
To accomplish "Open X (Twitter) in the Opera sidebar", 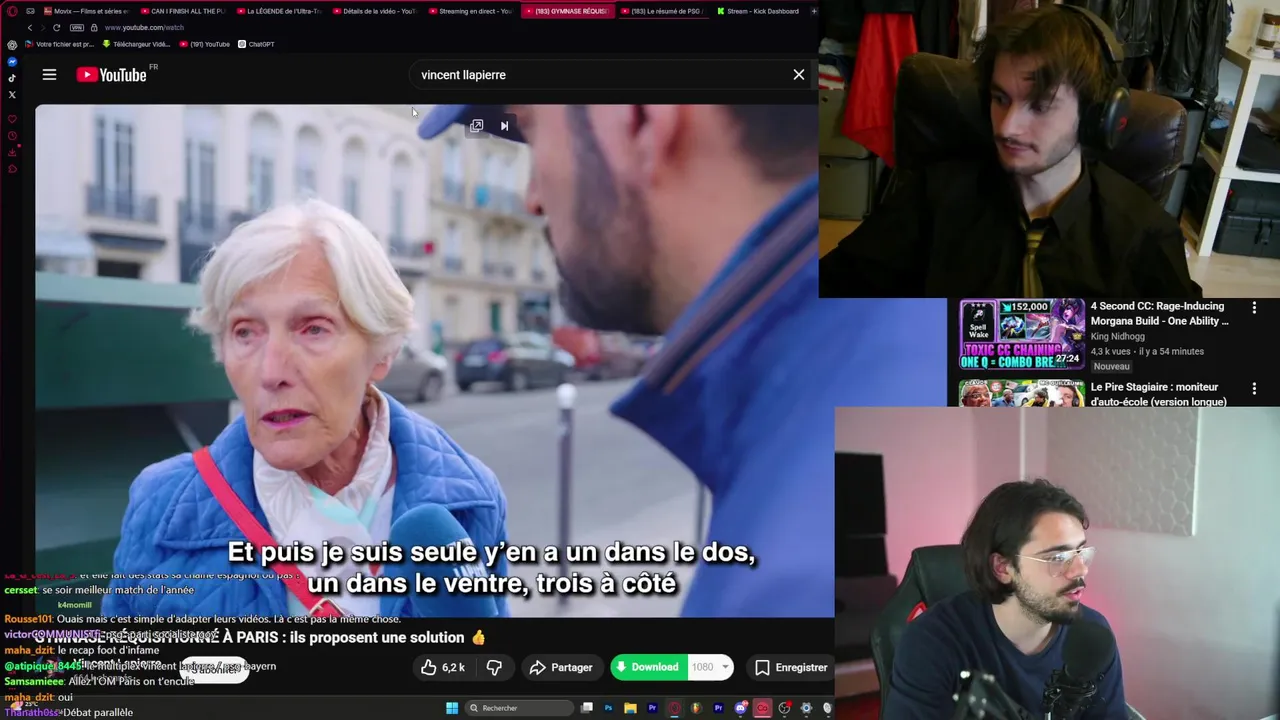I will 12,95.
